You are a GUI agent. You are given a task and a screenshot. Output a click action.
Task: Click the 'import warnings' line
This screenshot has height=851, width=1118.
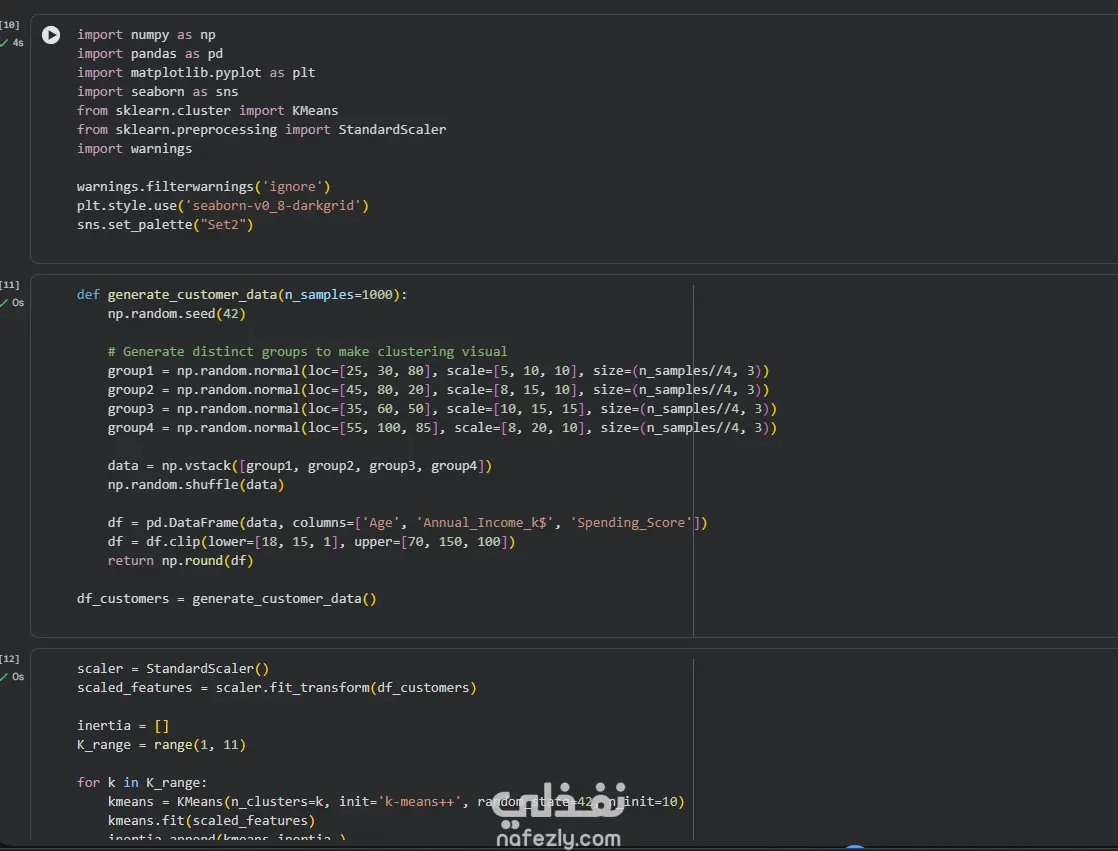(134, 149)
